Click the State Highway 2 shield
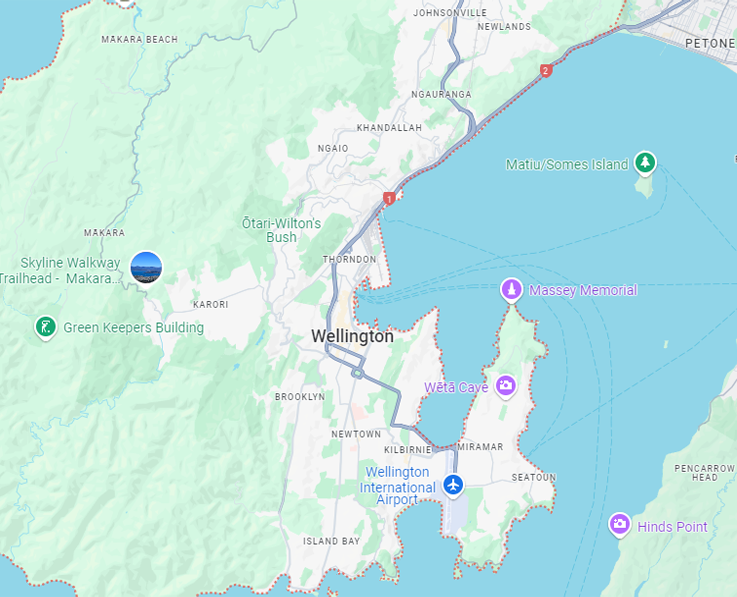 point(545,71)
